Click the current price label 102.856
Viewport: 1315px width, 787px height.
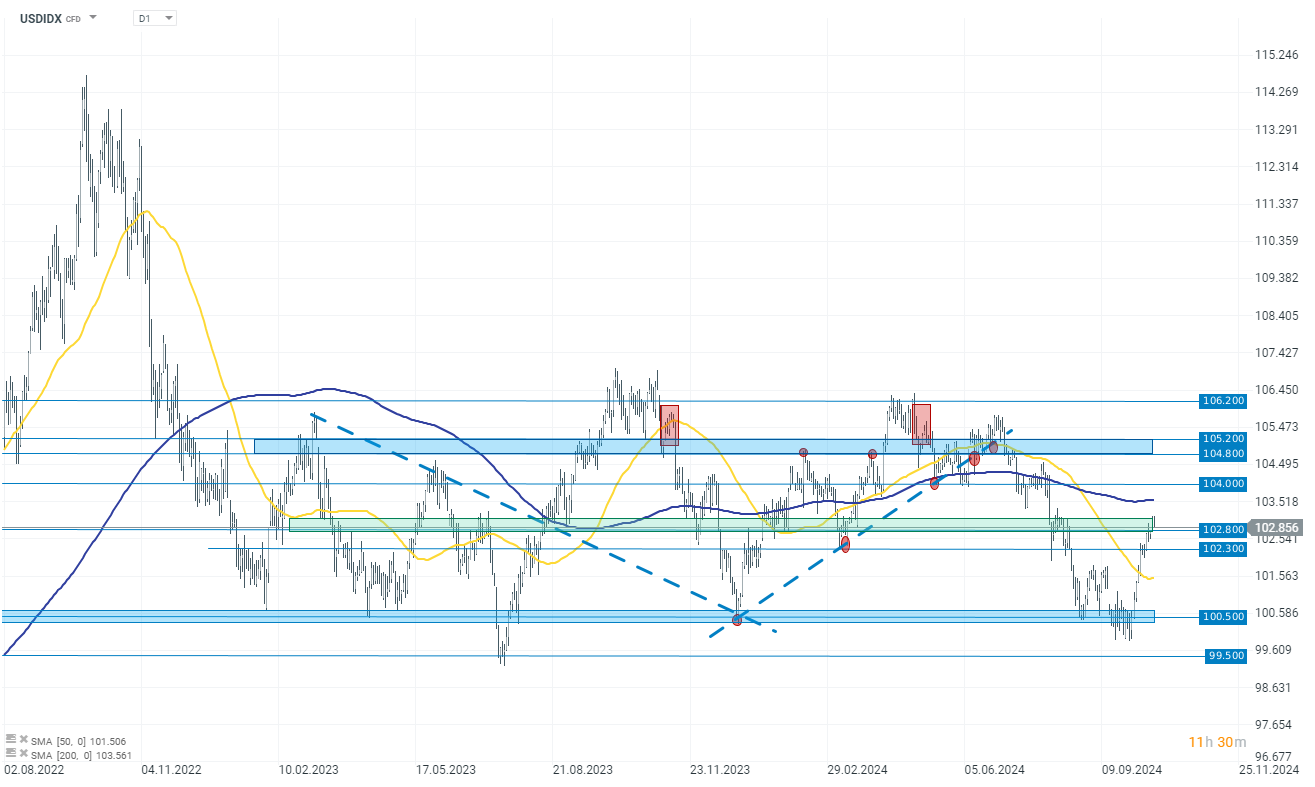(1276, 528)
